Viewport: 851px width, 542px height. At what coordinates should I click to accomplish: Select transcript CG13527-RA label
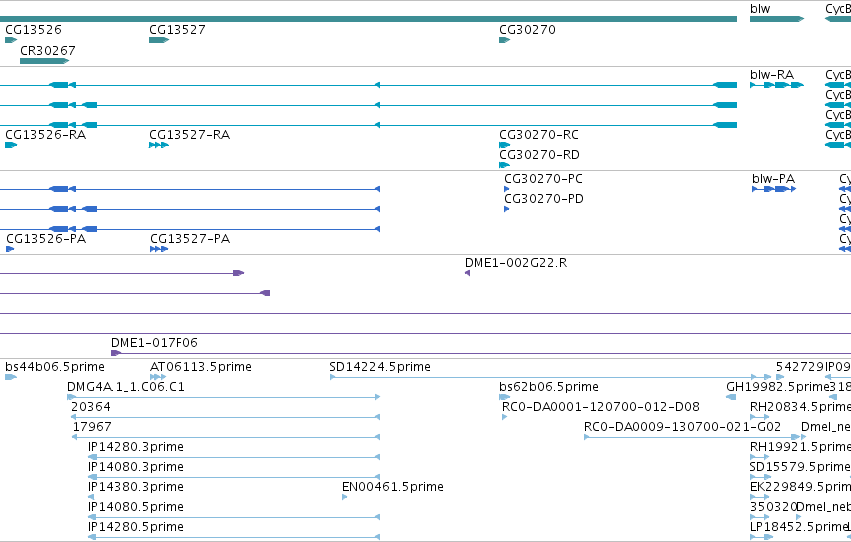coord(189,135)
